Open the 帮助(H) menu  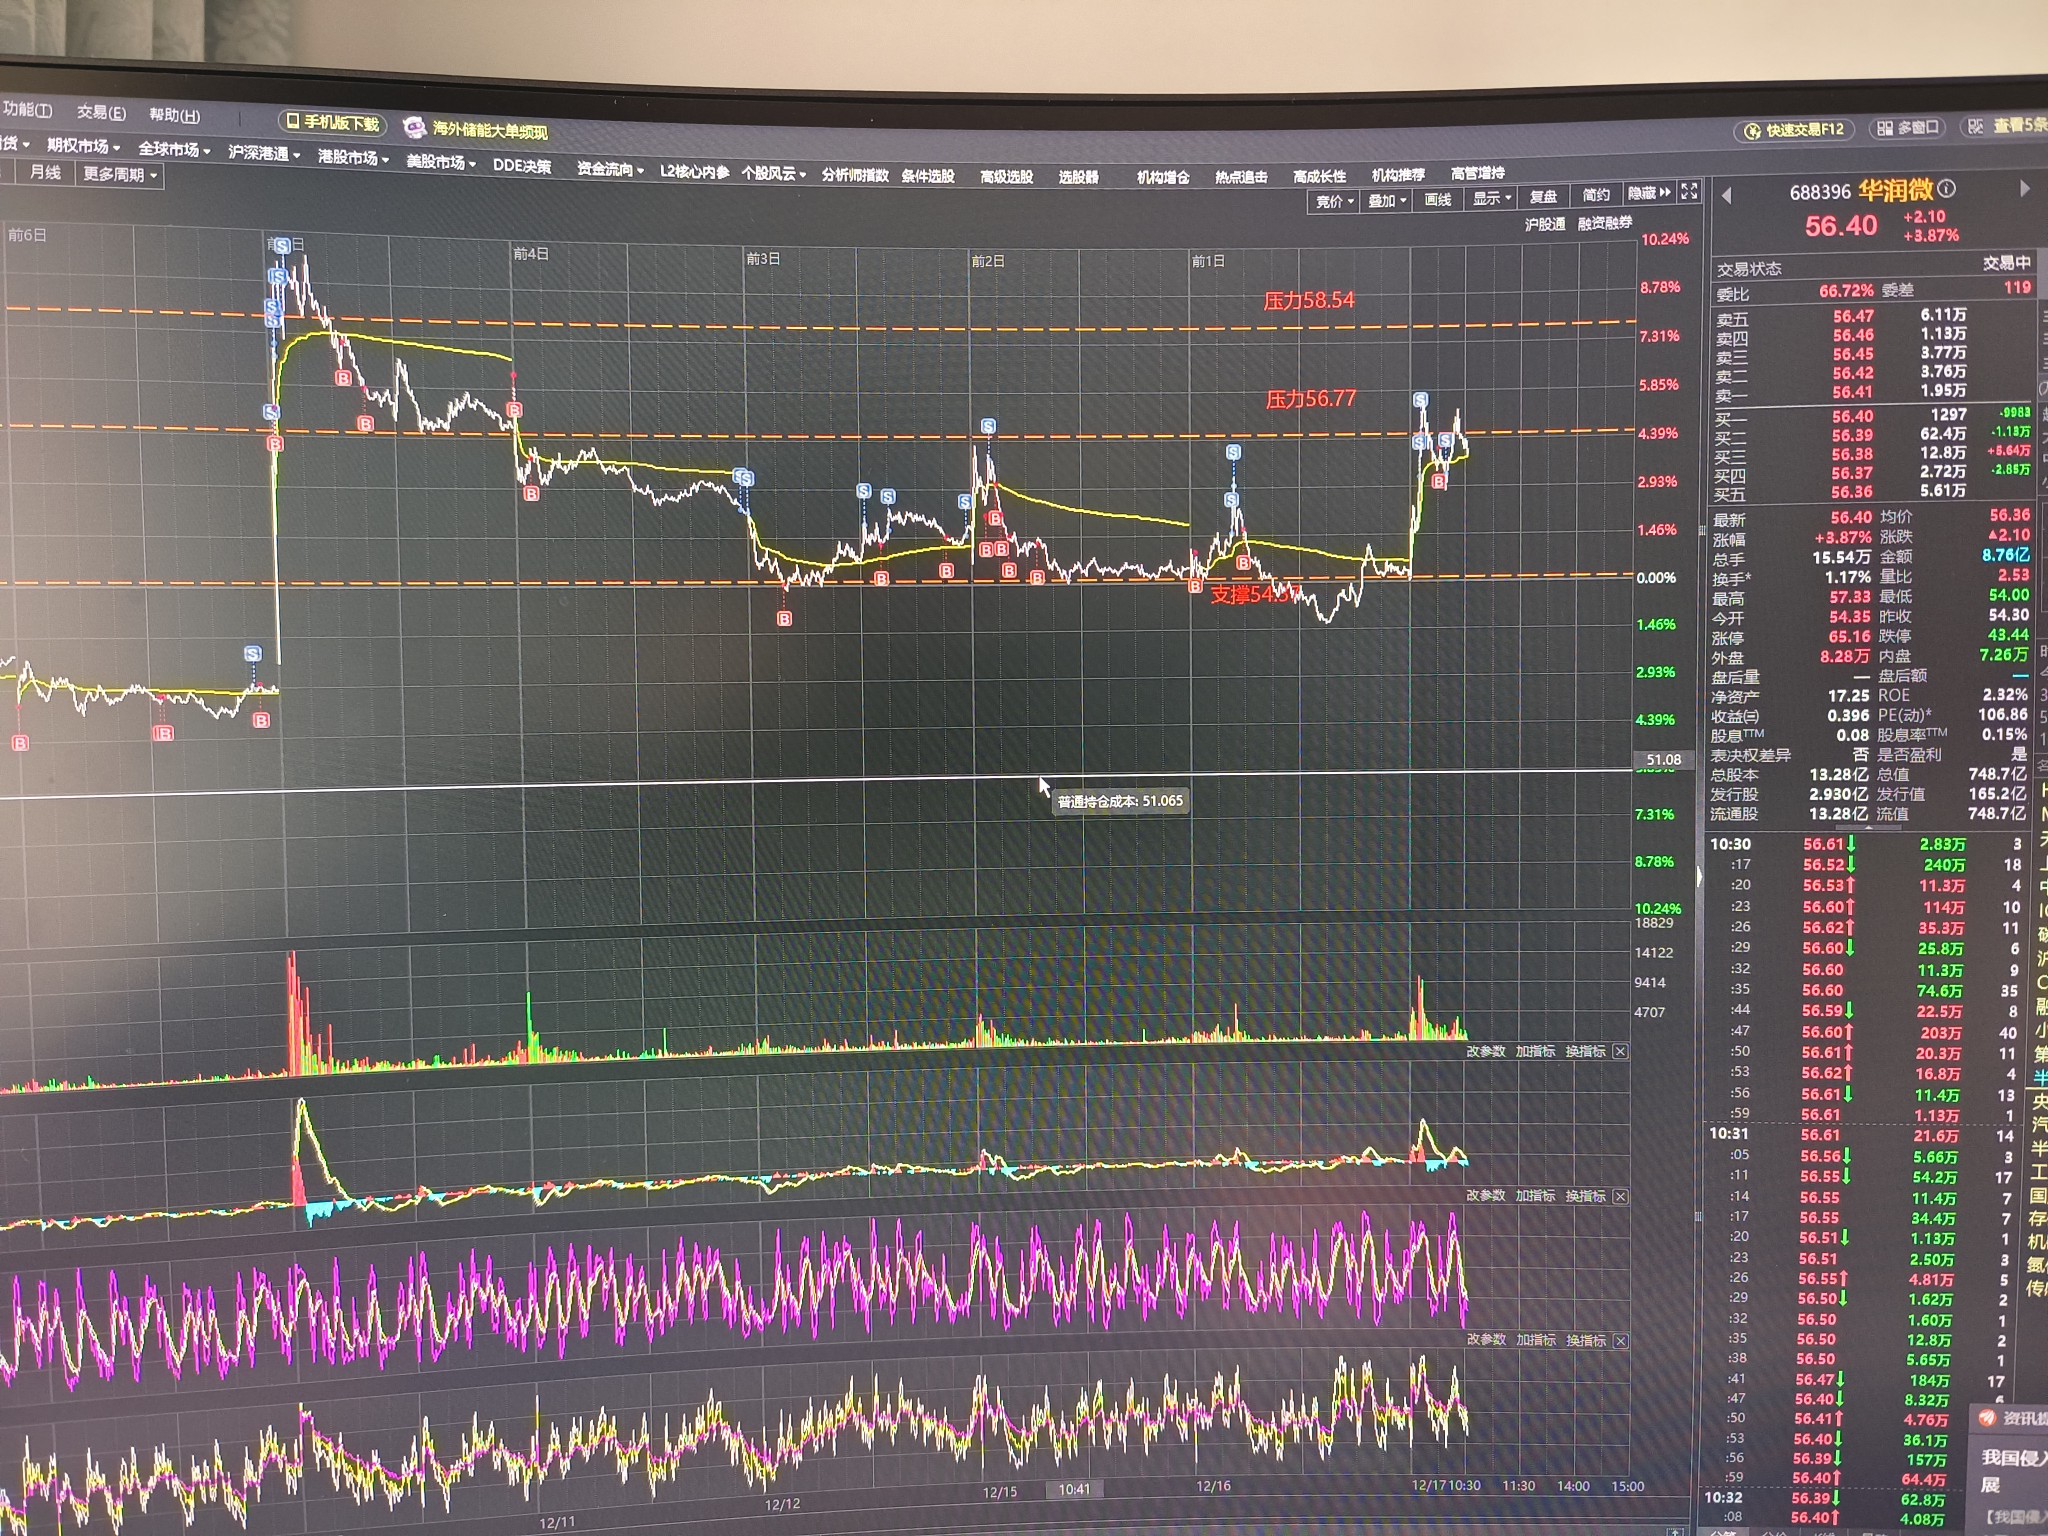174,116
